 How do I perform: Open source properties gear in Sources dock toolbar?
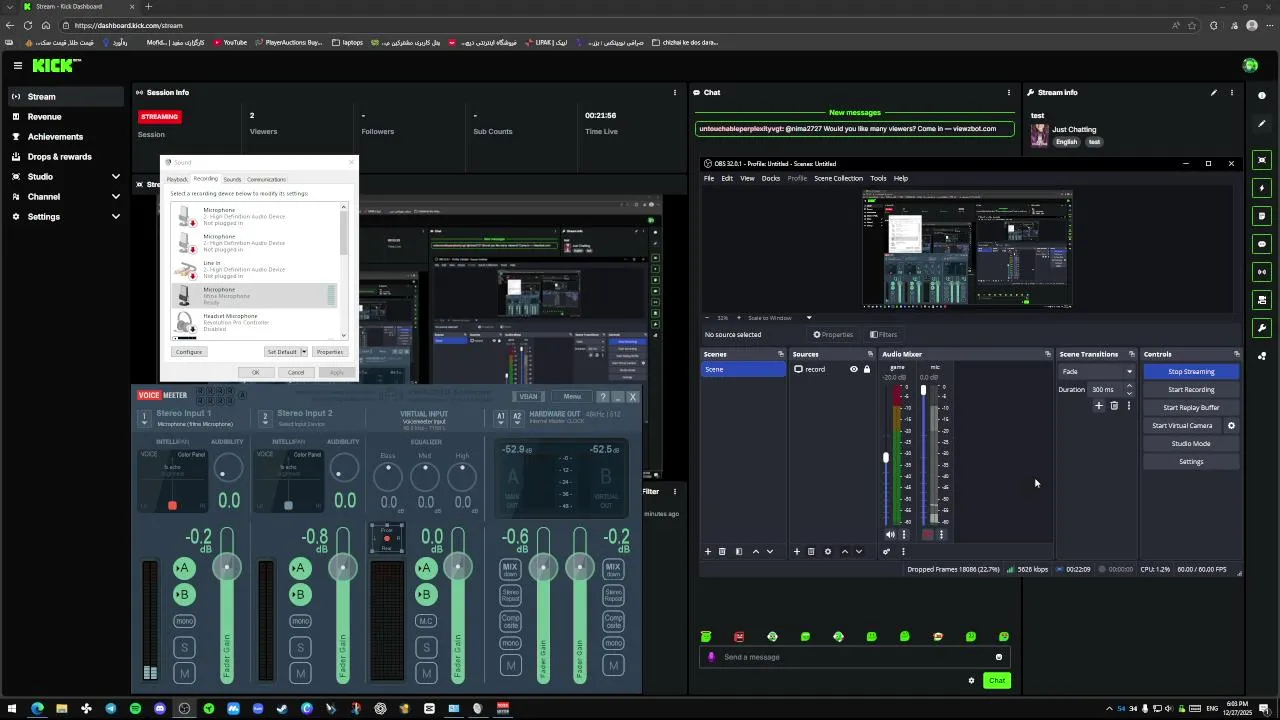827,551
